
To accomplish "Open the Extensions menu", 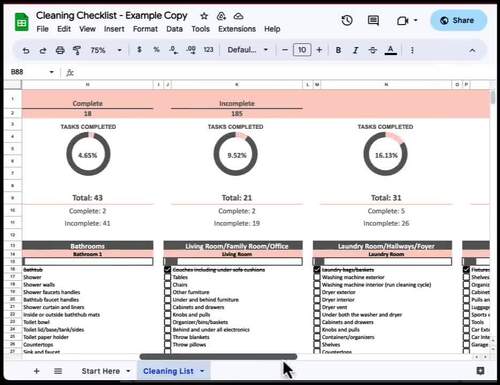I will pos(237,29).
